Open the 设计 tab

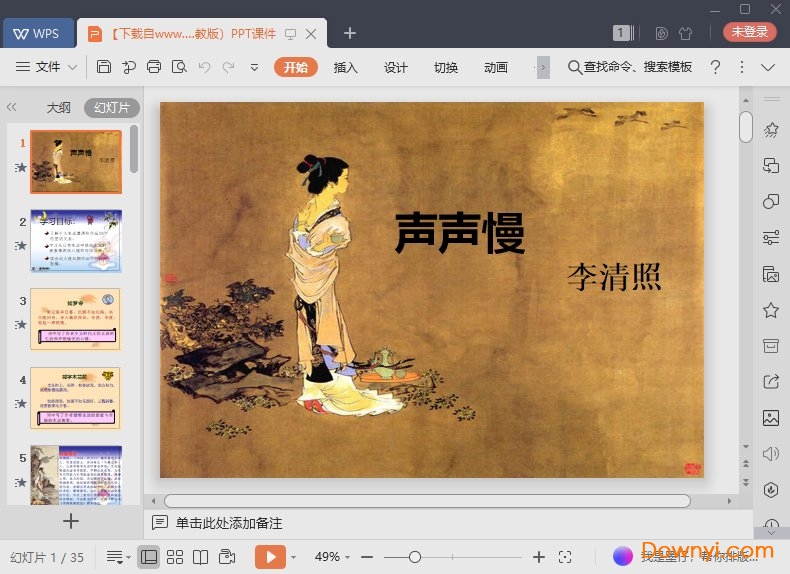396,67
